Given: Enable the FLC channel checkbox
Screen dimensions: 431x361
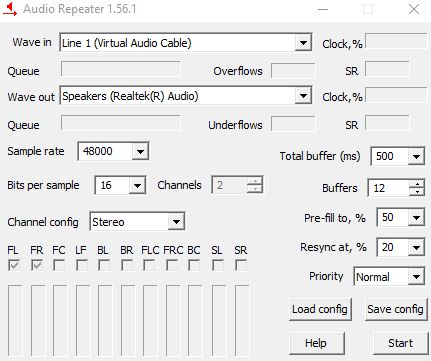Looking at the screenshot, I should 149,265.
